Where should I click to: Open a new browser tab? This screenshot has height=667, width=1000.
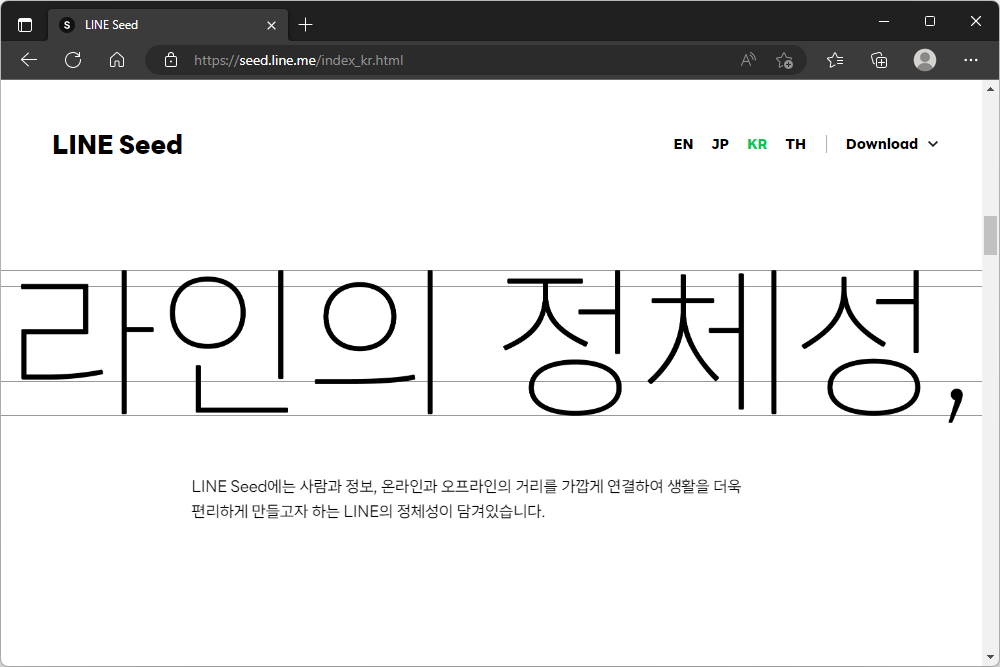click(305, 25)
